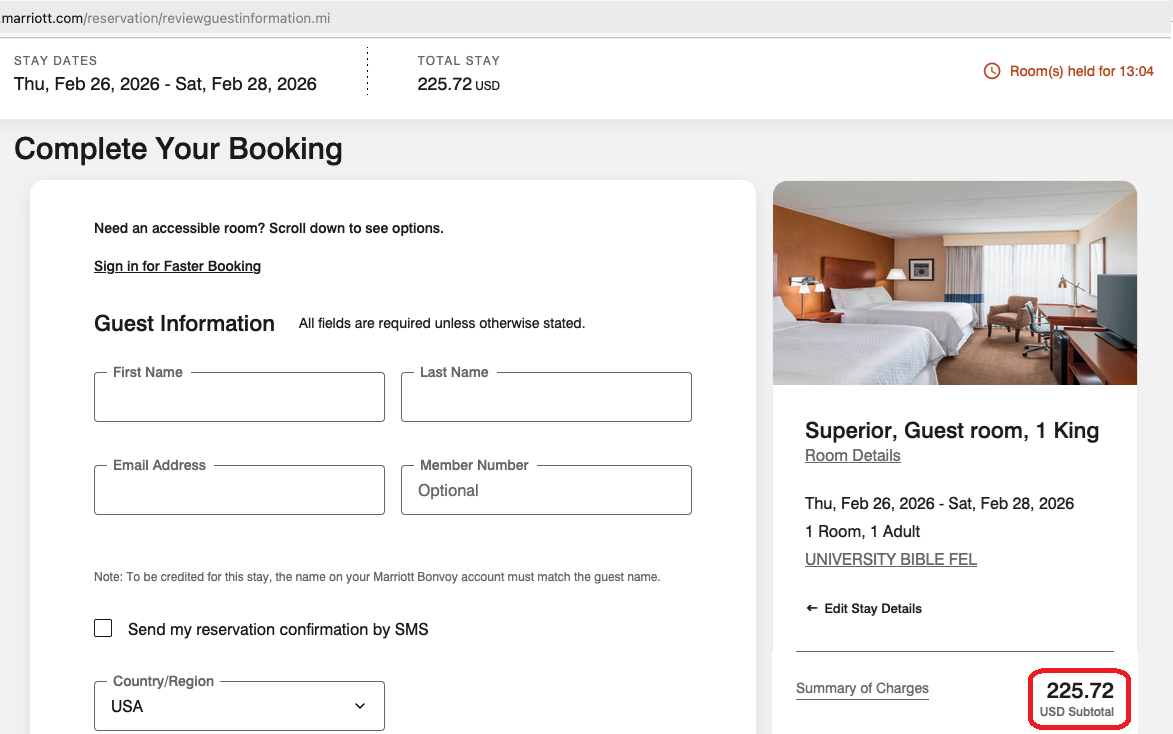Click the hotel room photo thumbnail
This screenshot has height=734, width=1173.
pyautogui.click(x=954, y=283)
